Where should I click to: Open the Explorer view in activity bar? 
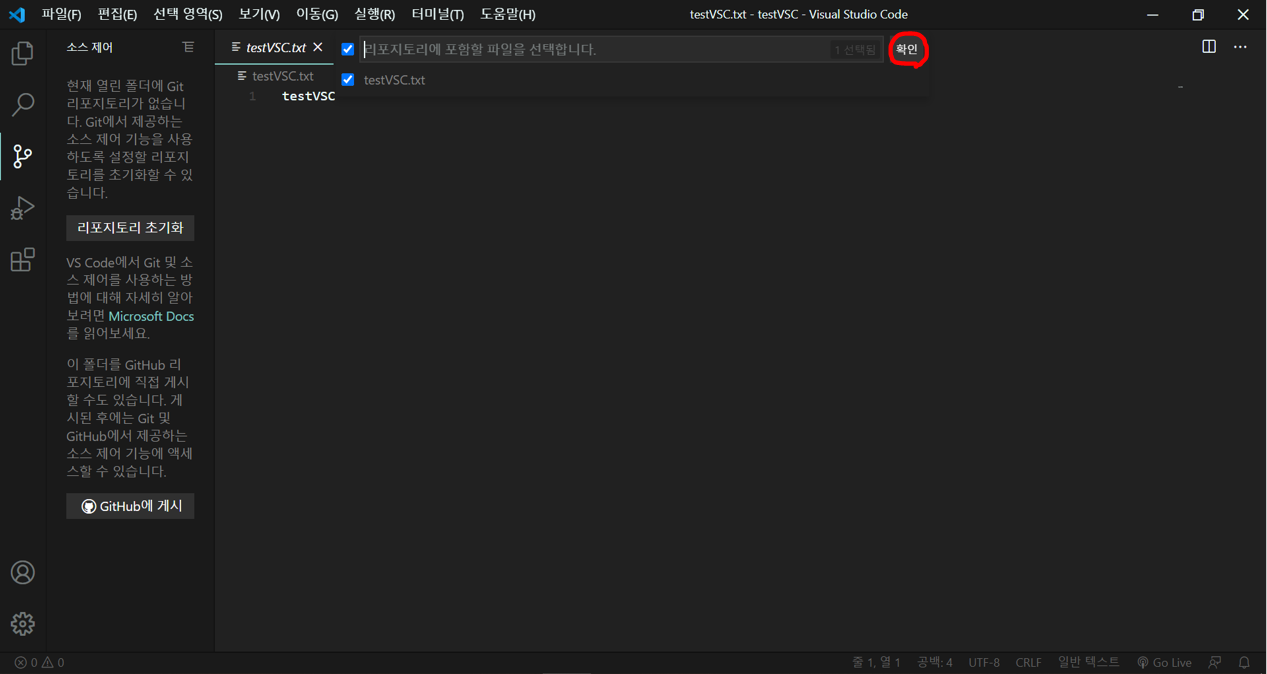tap(22, 53)
